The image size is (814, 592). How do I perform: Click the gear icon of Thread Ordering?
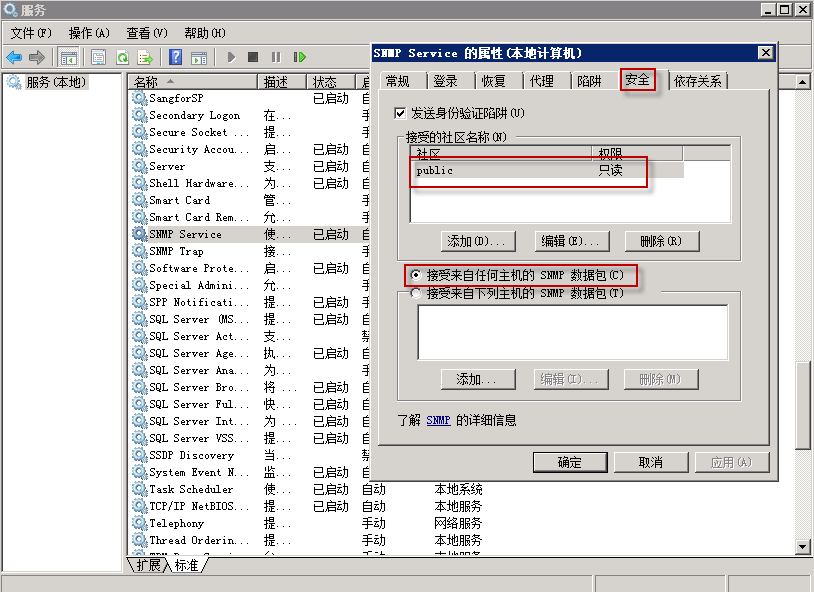click(x=139, y=541)
